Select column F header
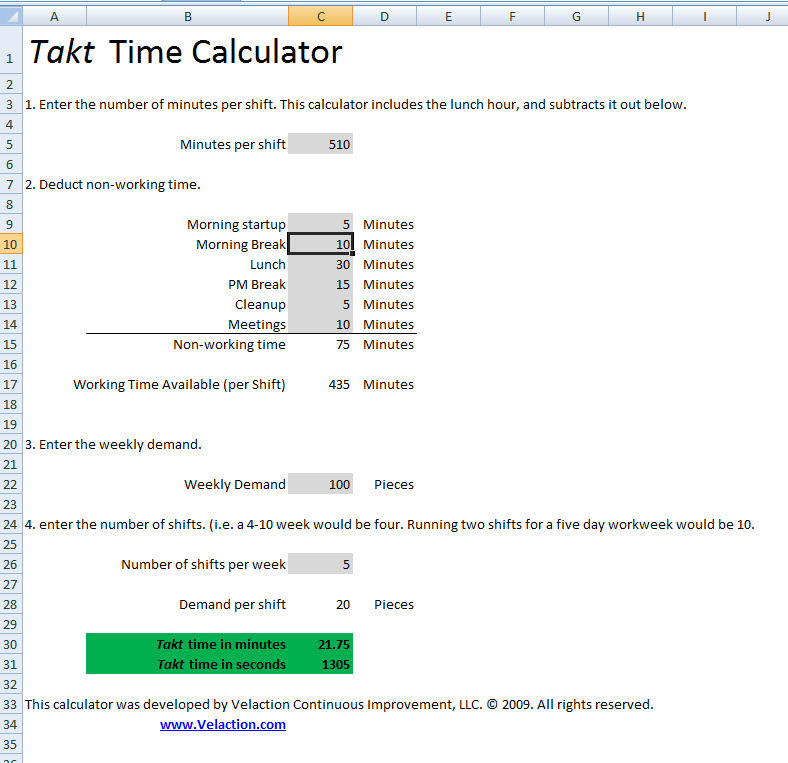 click(512, 16)
